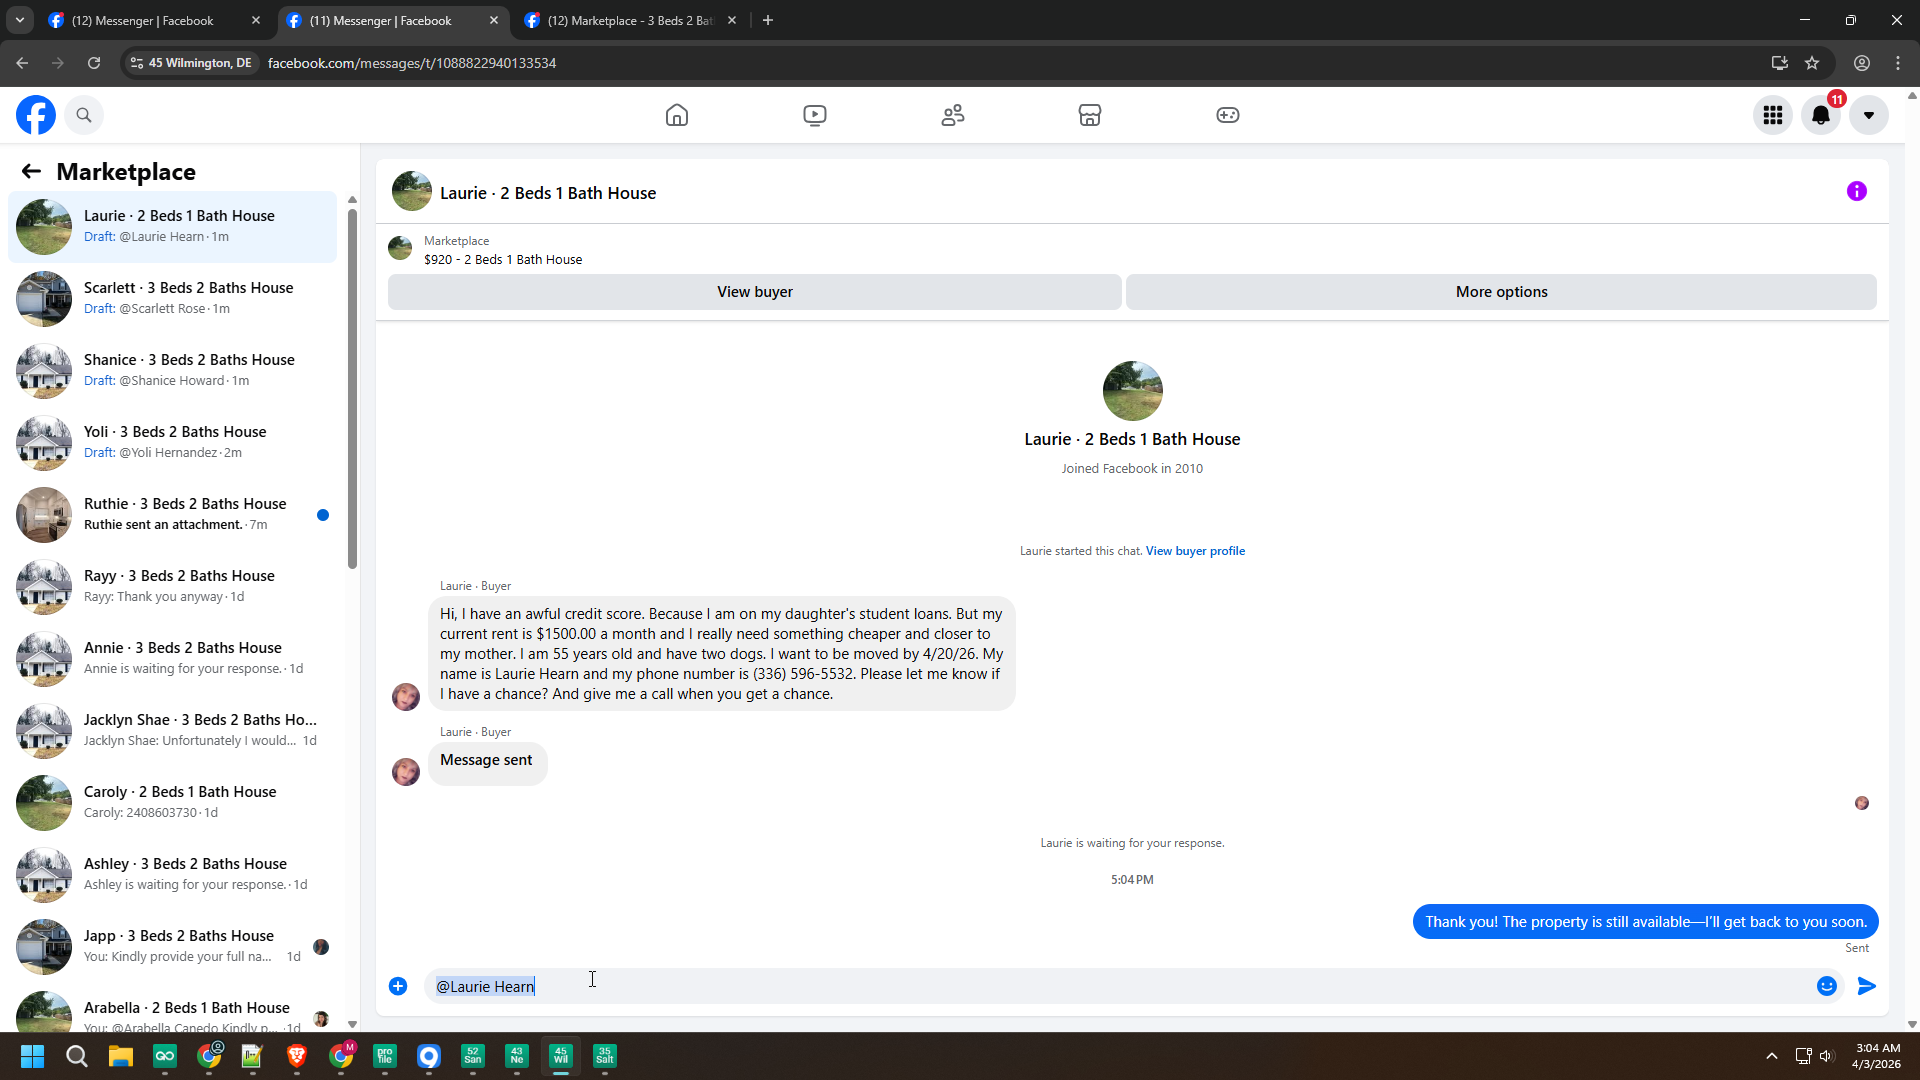Image resolution: width=1920 pixels, height=1080 pixels.
Task: Open the Yoli 3 Beds 2 Baths conversation
Action: 173,442
